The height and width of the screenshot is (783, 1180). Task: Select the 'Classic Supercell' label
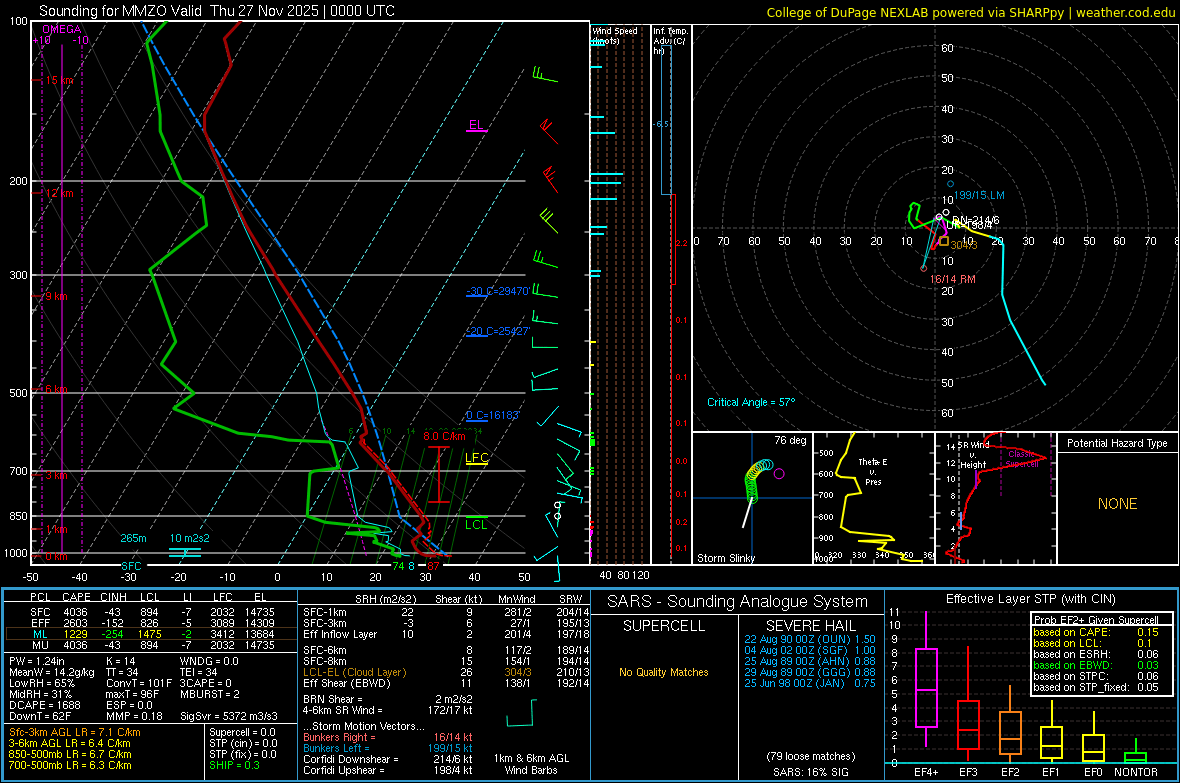pos(1022,459)
